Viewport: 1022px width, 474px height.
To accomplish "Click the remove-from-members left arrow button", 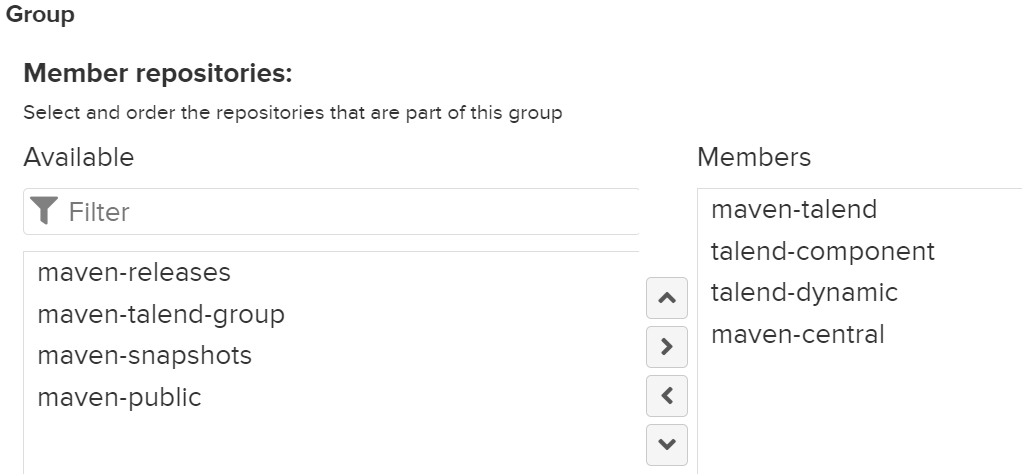I will click(x=666, y=396).
